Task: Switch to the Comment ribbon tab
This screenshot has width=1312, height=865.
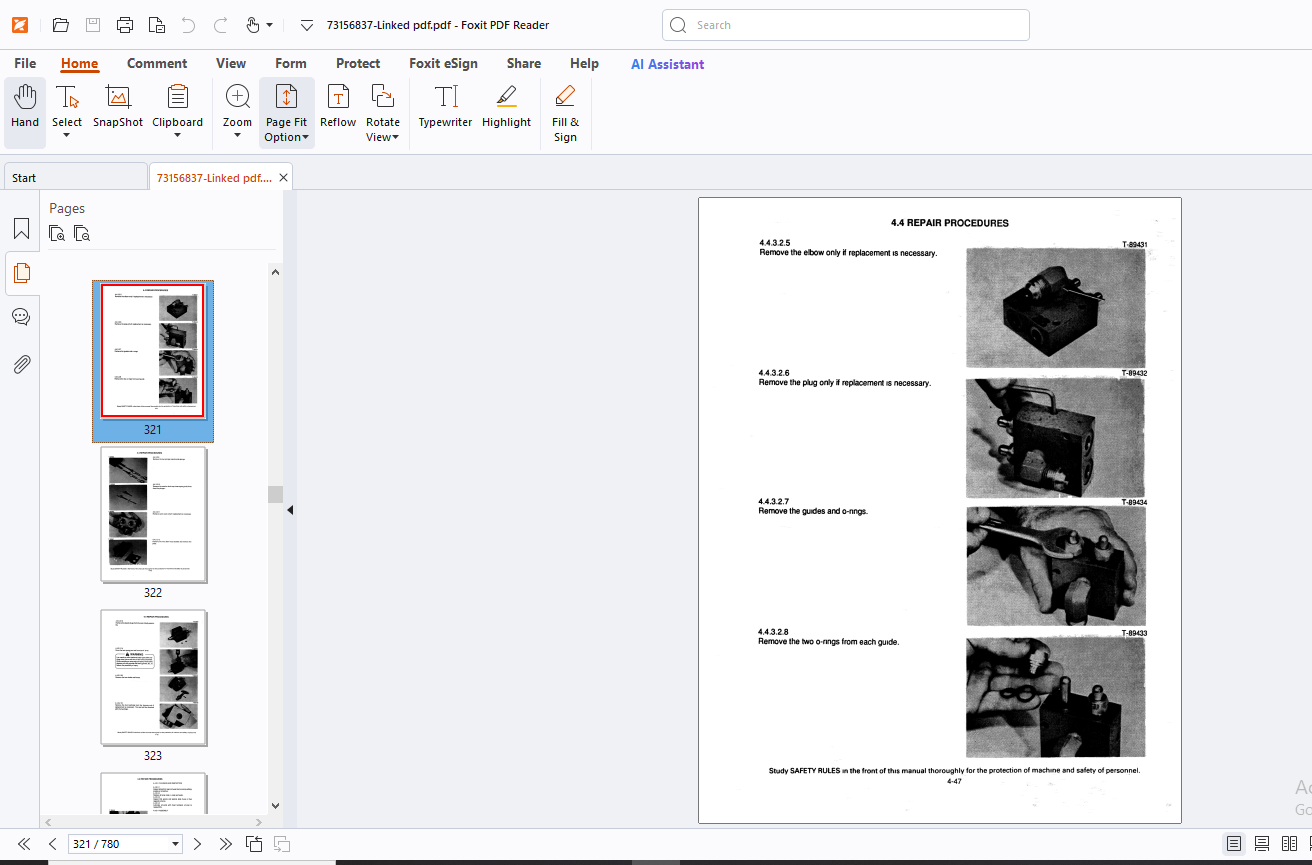Action: [x=157, y=63]
